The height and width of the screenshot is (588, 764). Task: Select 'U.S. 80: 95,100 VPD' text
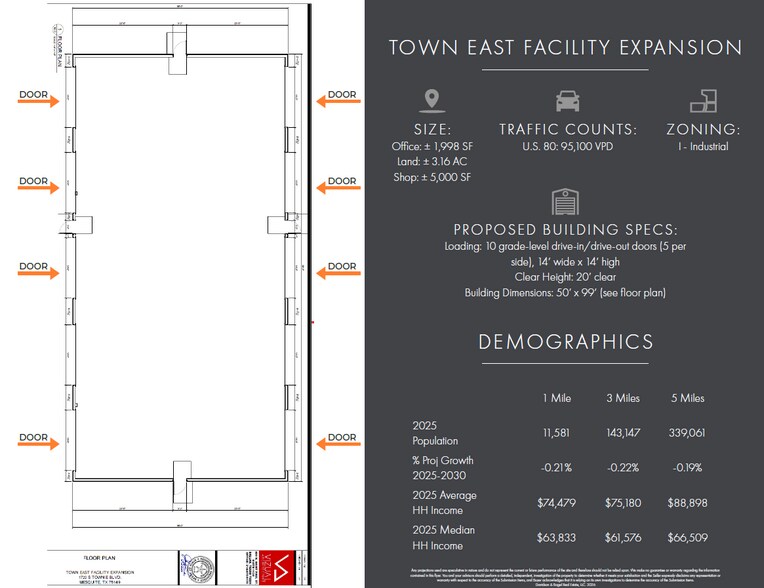coord(568,146)
